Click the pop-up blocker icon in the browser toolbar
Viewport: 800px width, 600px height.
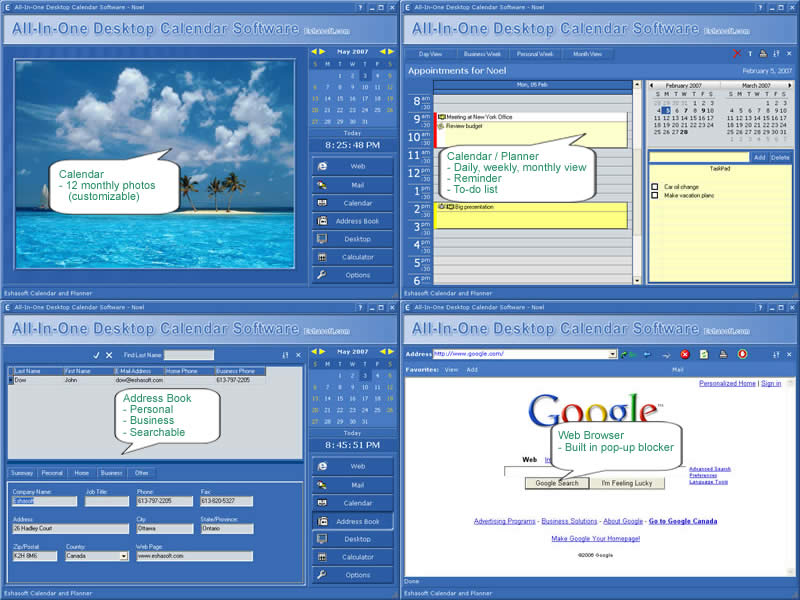(x=743, y=356)
